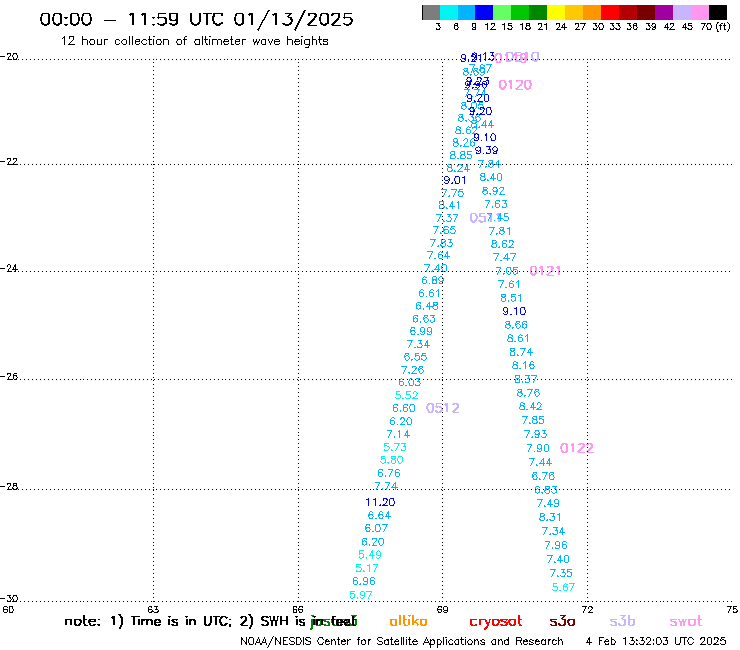Viewport: 740px width, 650px height.
Task: Select the 7.96 wave height reading
Action: coord(556,545)
